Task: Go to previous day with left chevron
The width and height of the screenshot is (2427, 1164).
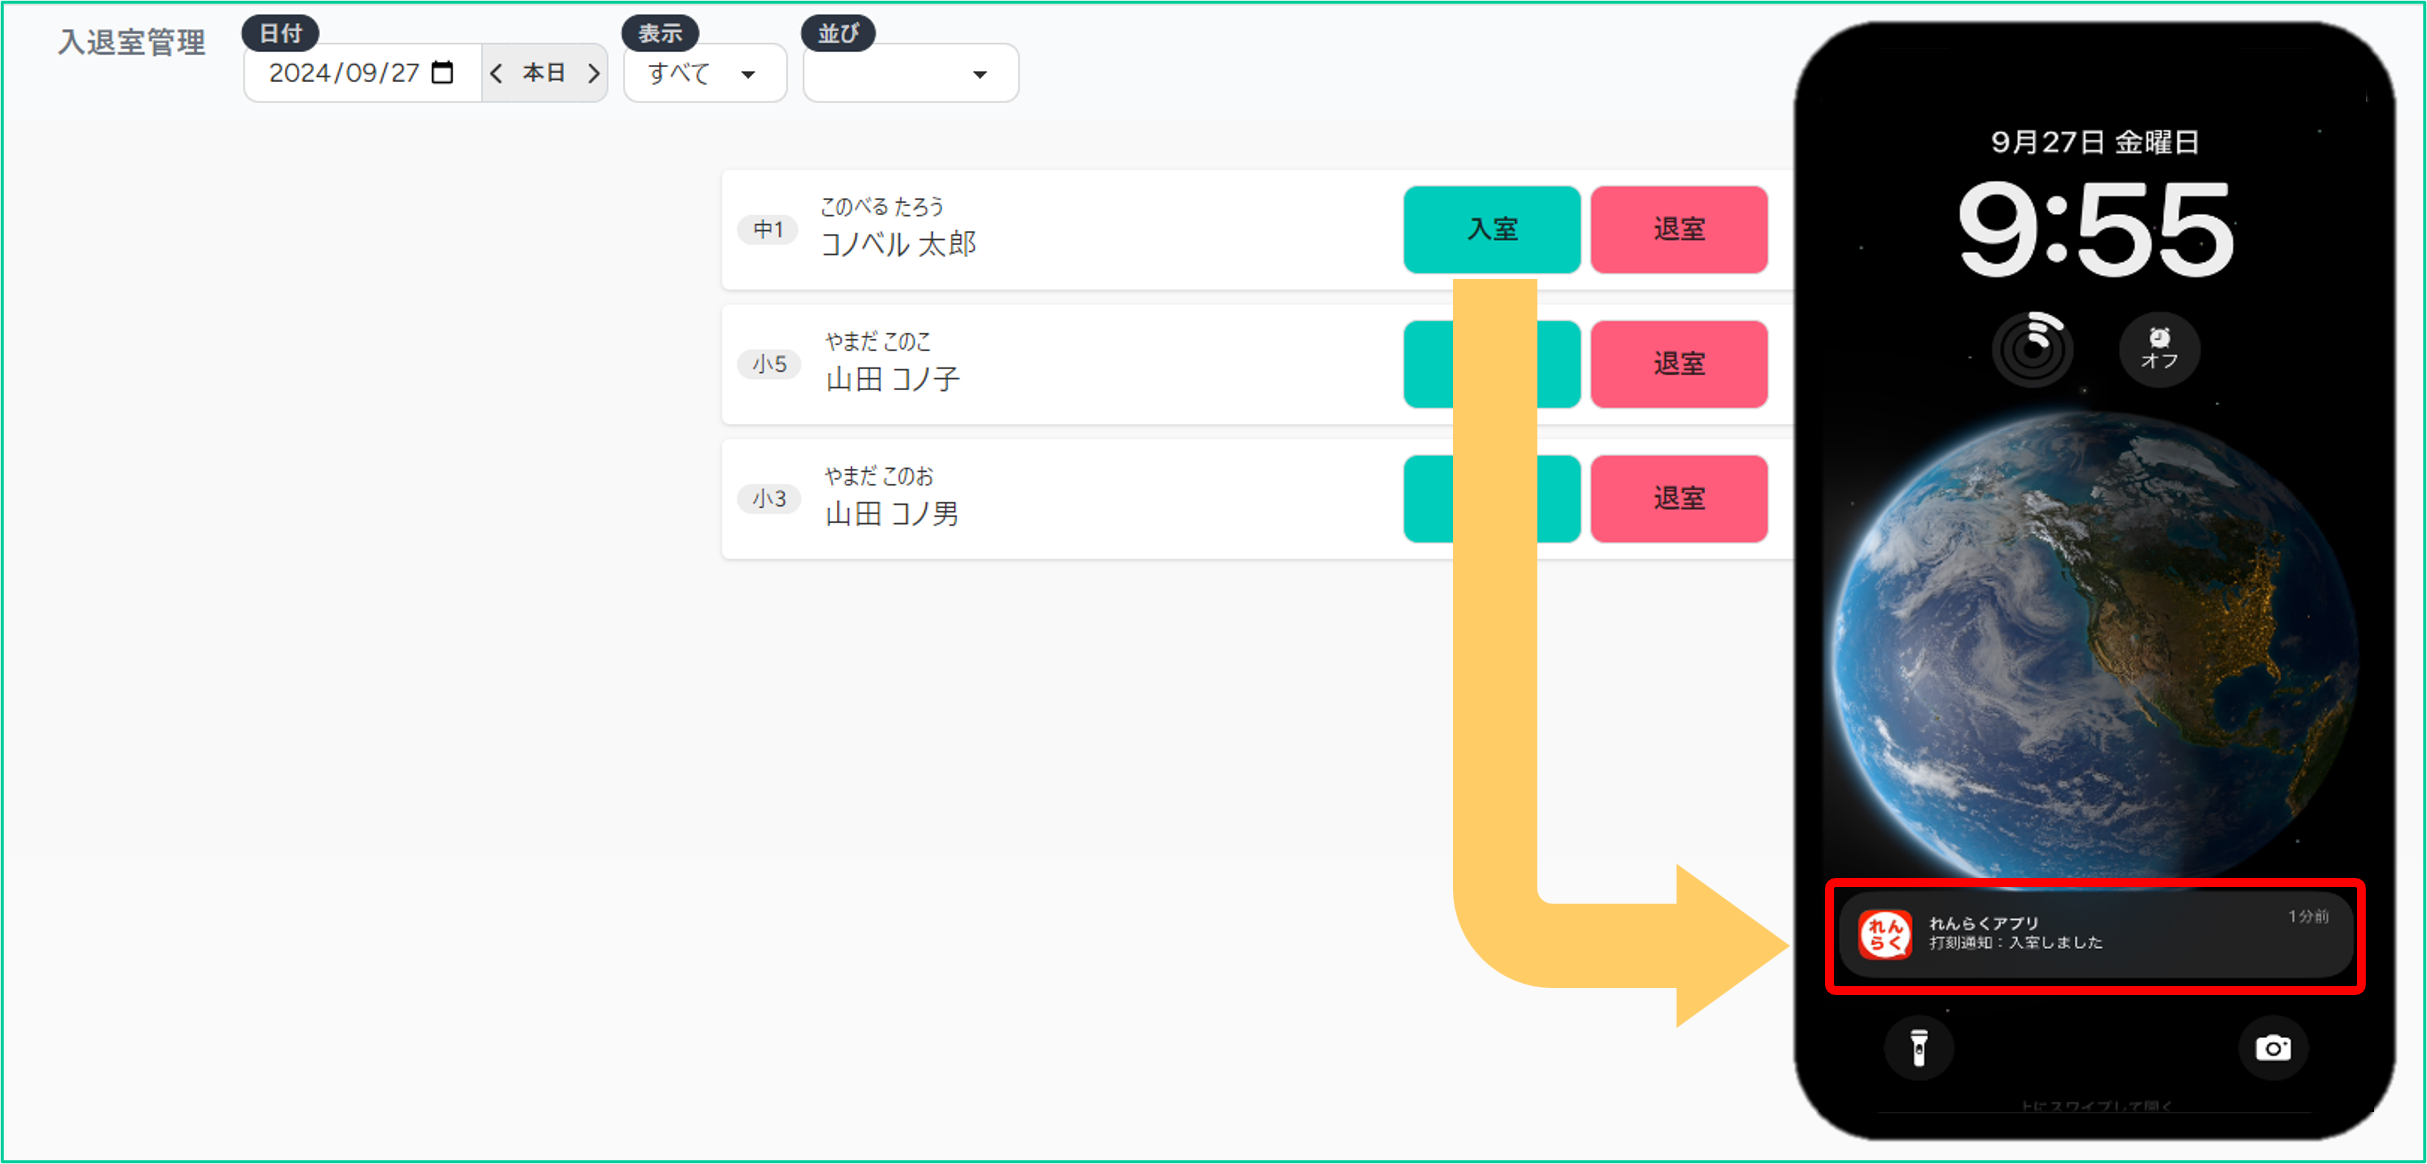Action: tap(496, 73)
